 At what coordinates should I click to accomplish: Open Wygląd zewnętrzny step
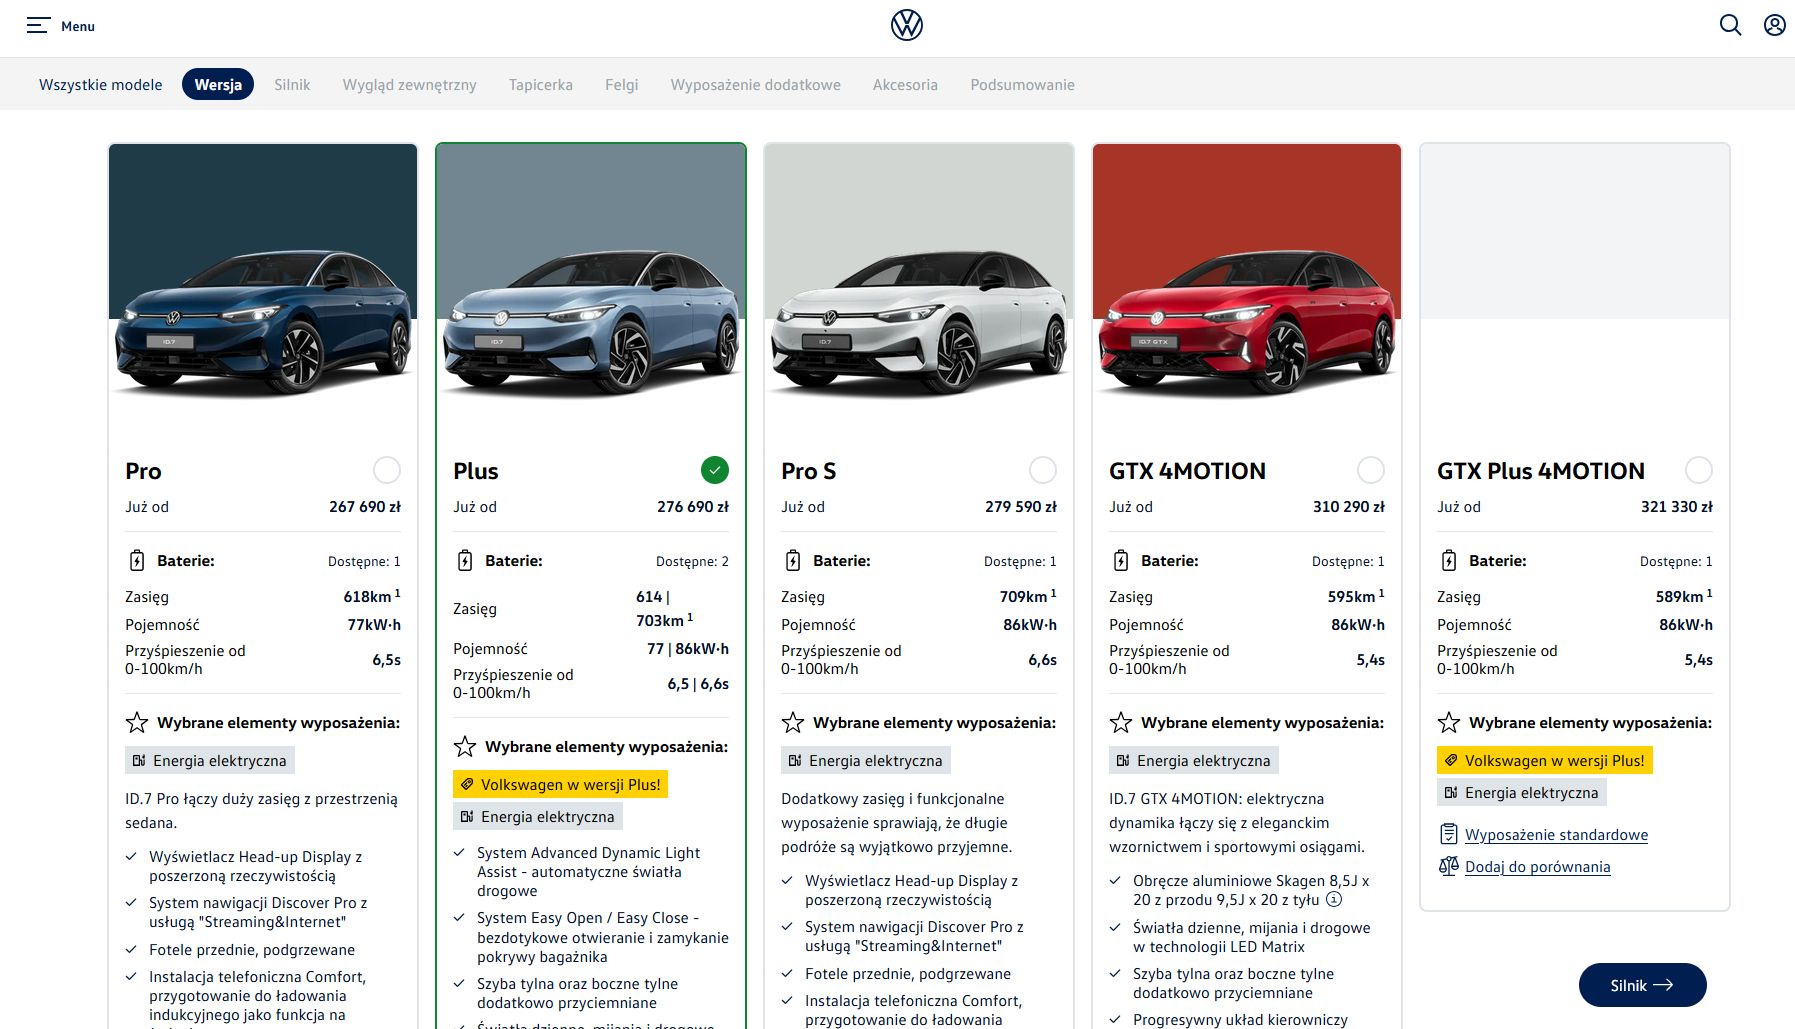pos(409,85)
